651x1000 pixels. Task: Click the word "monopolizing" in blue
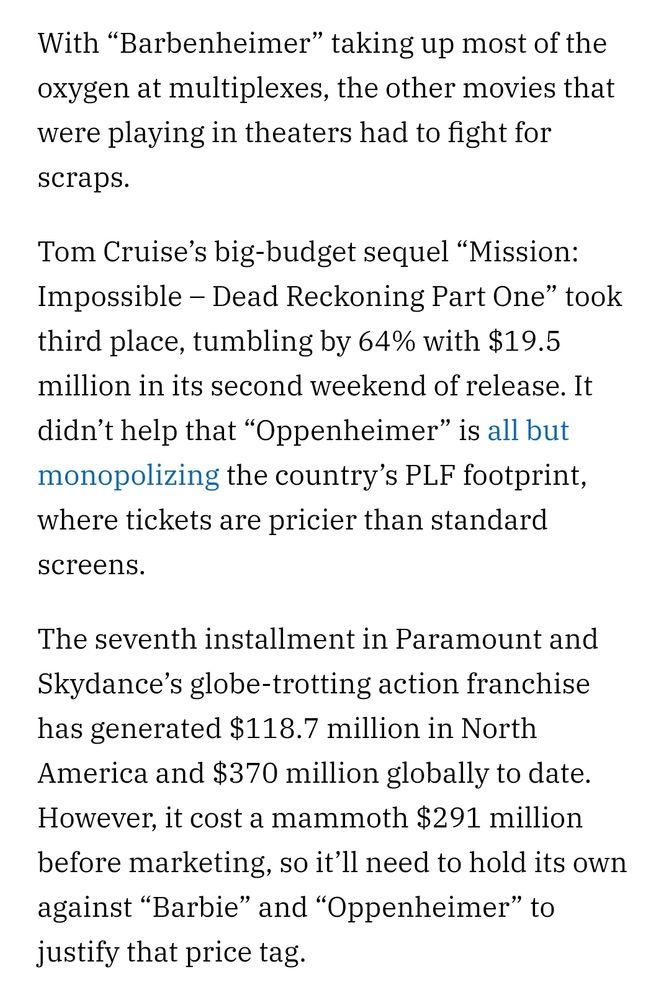[x=128, y=475]
